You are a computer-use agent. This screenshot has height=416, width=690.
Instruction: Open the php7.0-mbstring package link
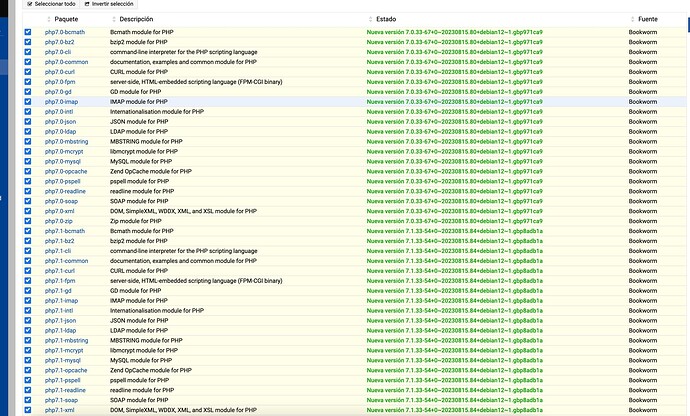66,142
